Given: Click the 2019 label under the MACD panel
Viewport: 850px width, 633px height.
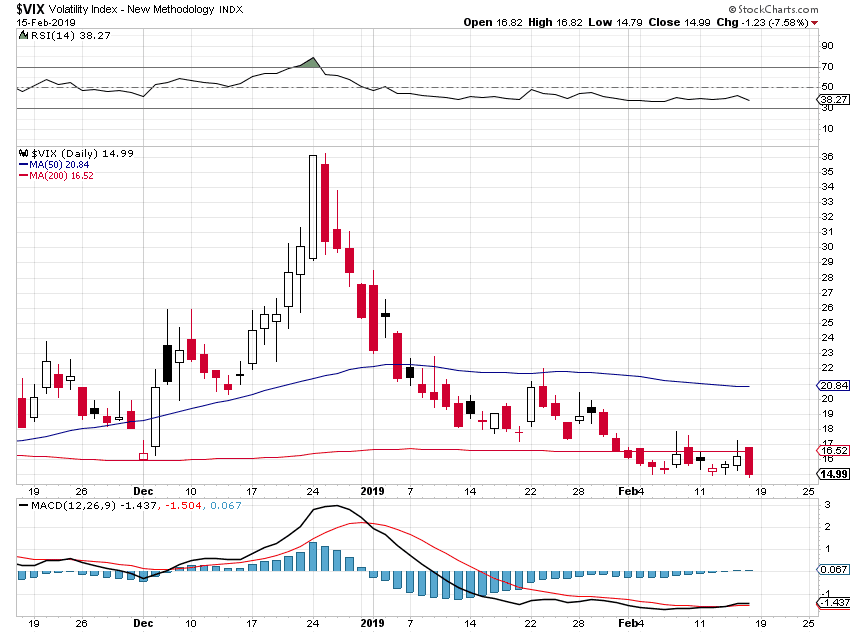Looking at the screenshot, I should point(372,623).
